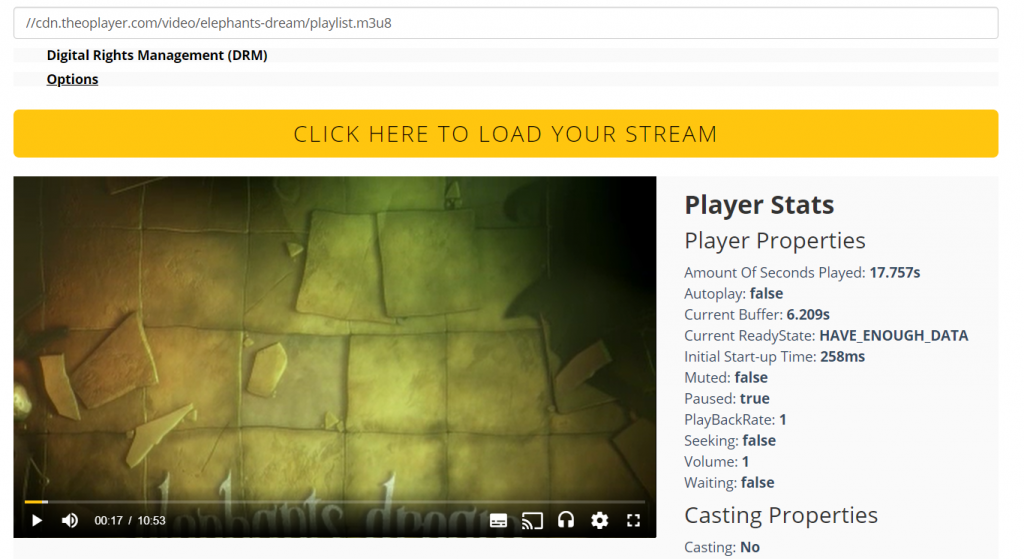Click the 'Click here to load your stream' button
This screenshot has height=559, width=1024.
[505, 134]
